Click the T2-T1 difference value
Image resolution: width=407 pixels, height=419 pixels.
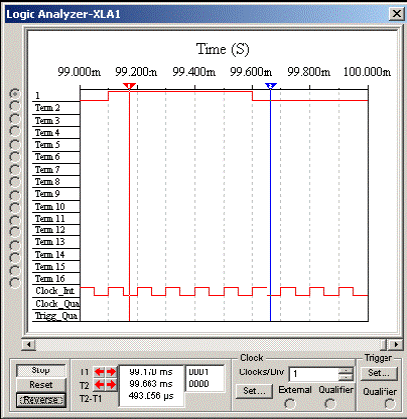click(151, 396)
